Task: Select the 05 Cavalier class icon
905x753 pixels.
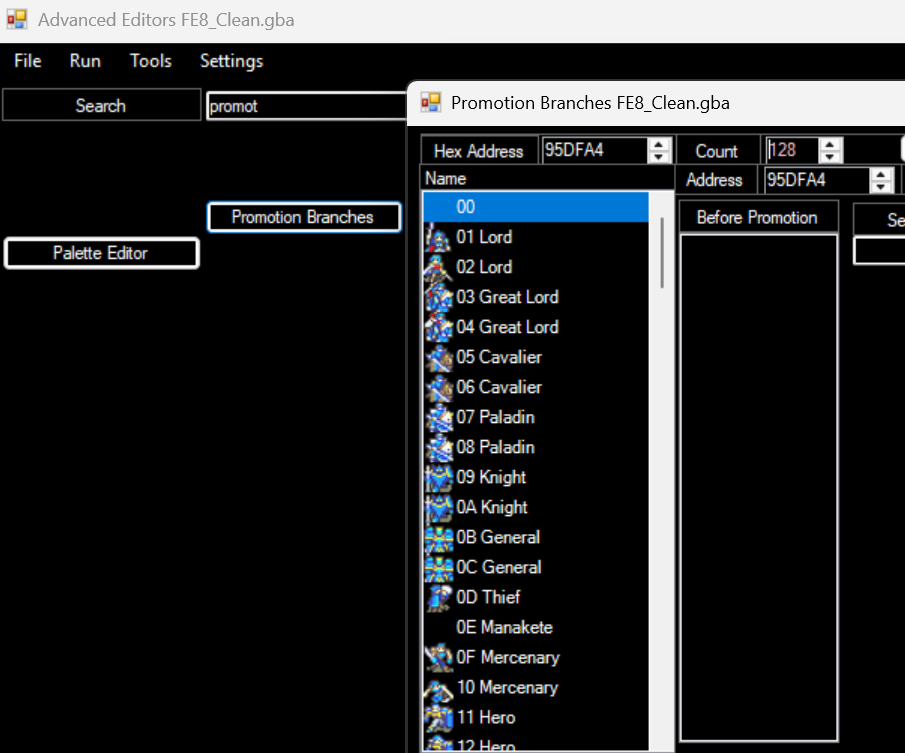Action: click(439, 357)
